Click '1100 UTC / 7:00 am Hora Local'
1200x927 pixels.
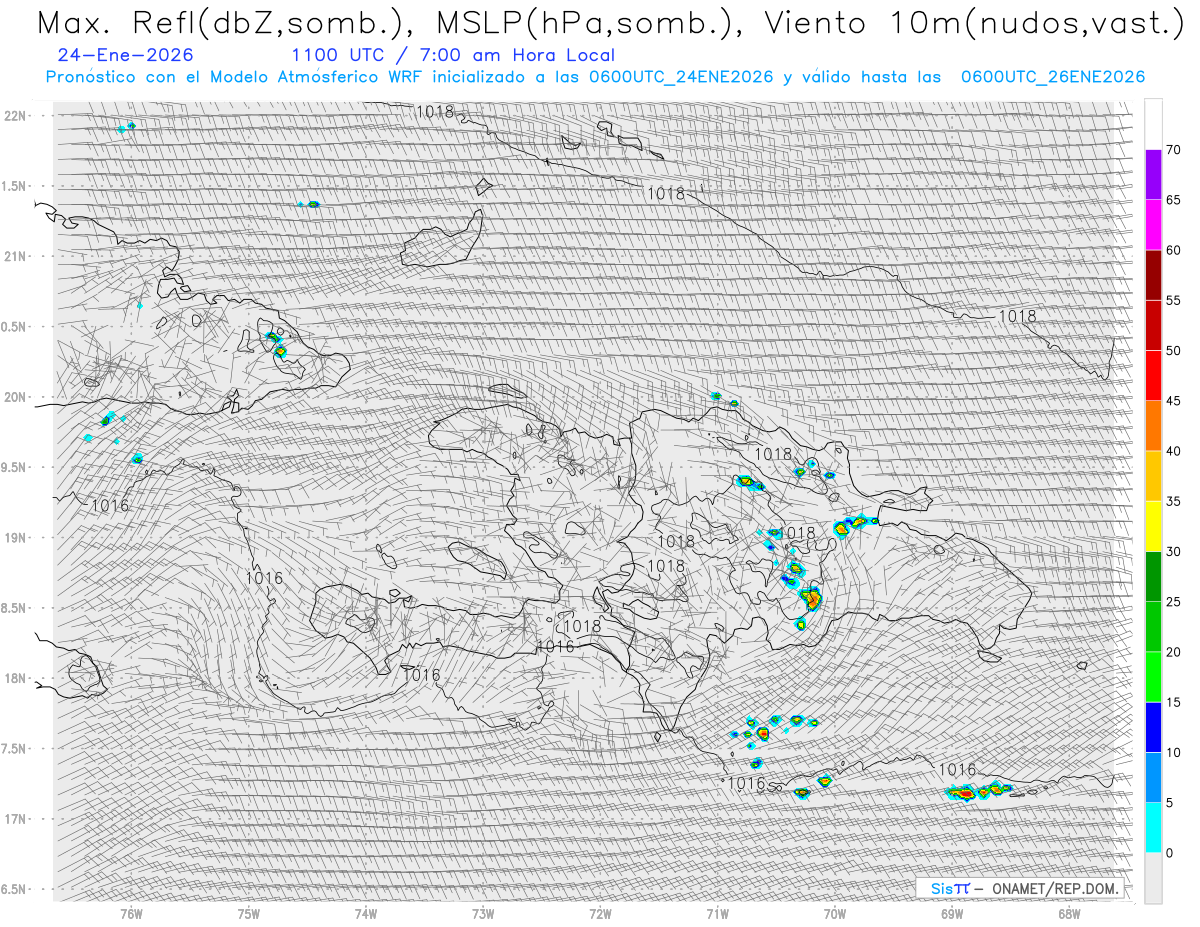(453, 55)
